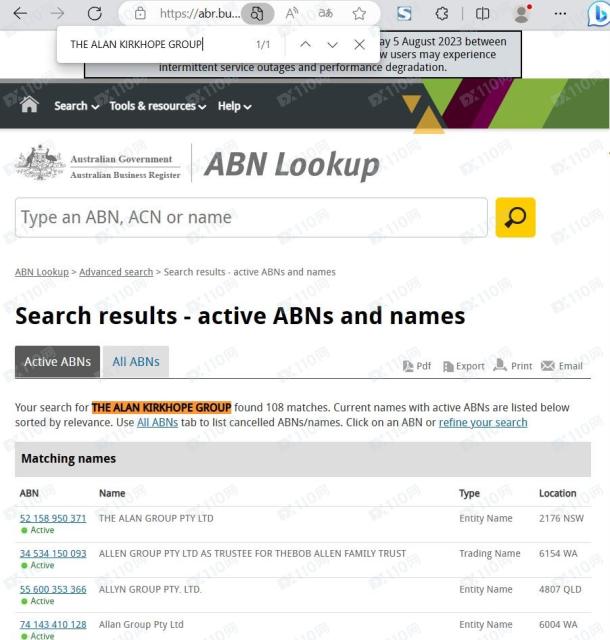Image resolution: width=610 pixels, height=640 pixels.
Task: Expand the Search menu
Action: (x=76, y=106)
